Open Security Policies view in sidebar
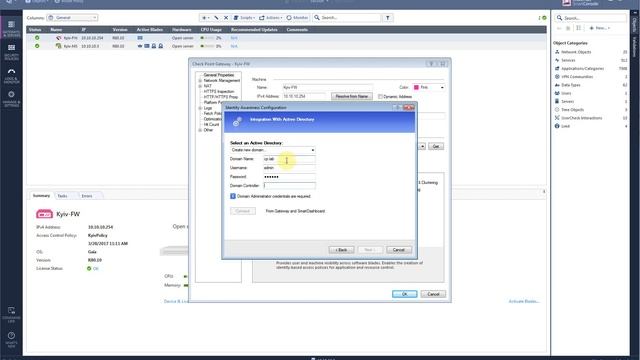 (x=11, y=51)
